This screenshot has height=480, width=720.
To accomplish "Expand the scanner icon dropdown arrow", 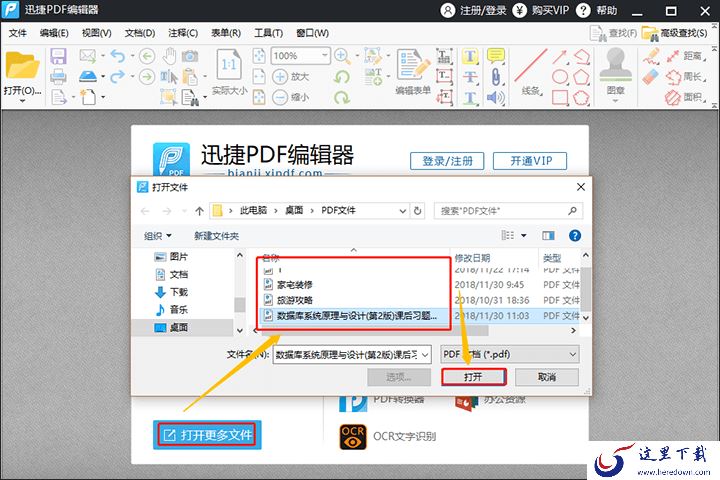I will (x=102, y=76).
